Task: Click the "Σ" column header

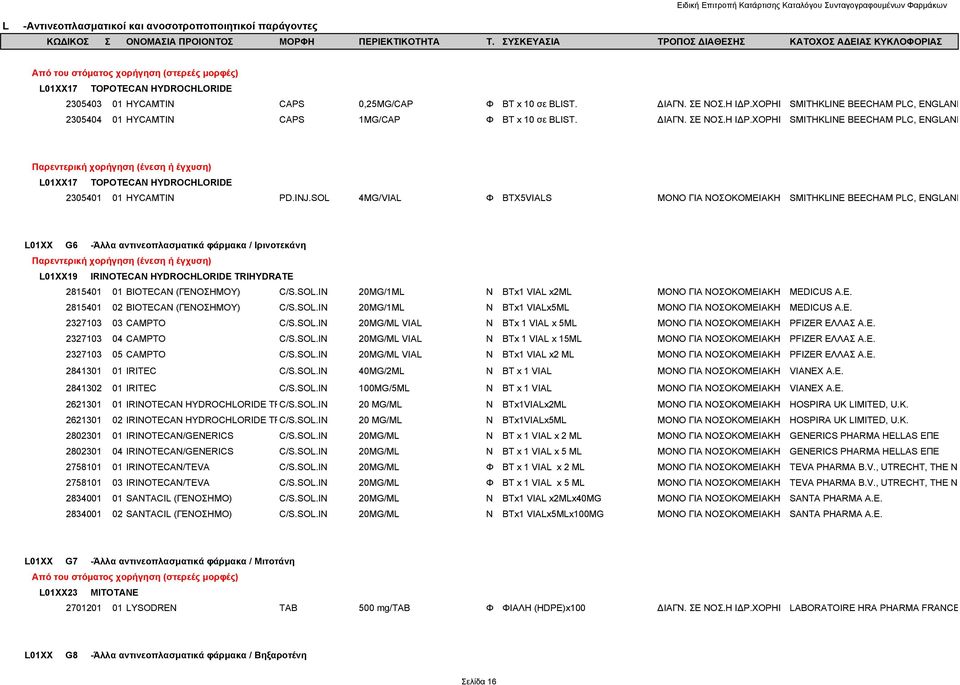Action: [108, 42]
